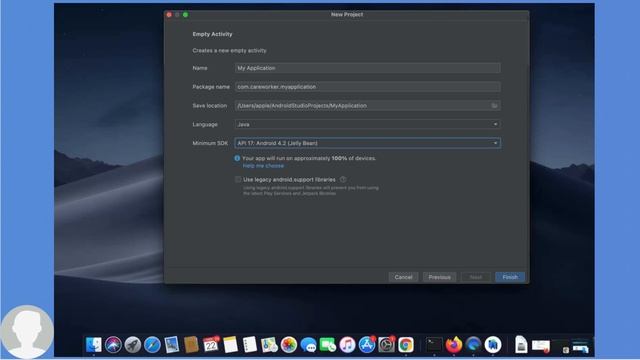Screen dimensions: 640x360
Task: Click the Finish button
Action: 510,277
